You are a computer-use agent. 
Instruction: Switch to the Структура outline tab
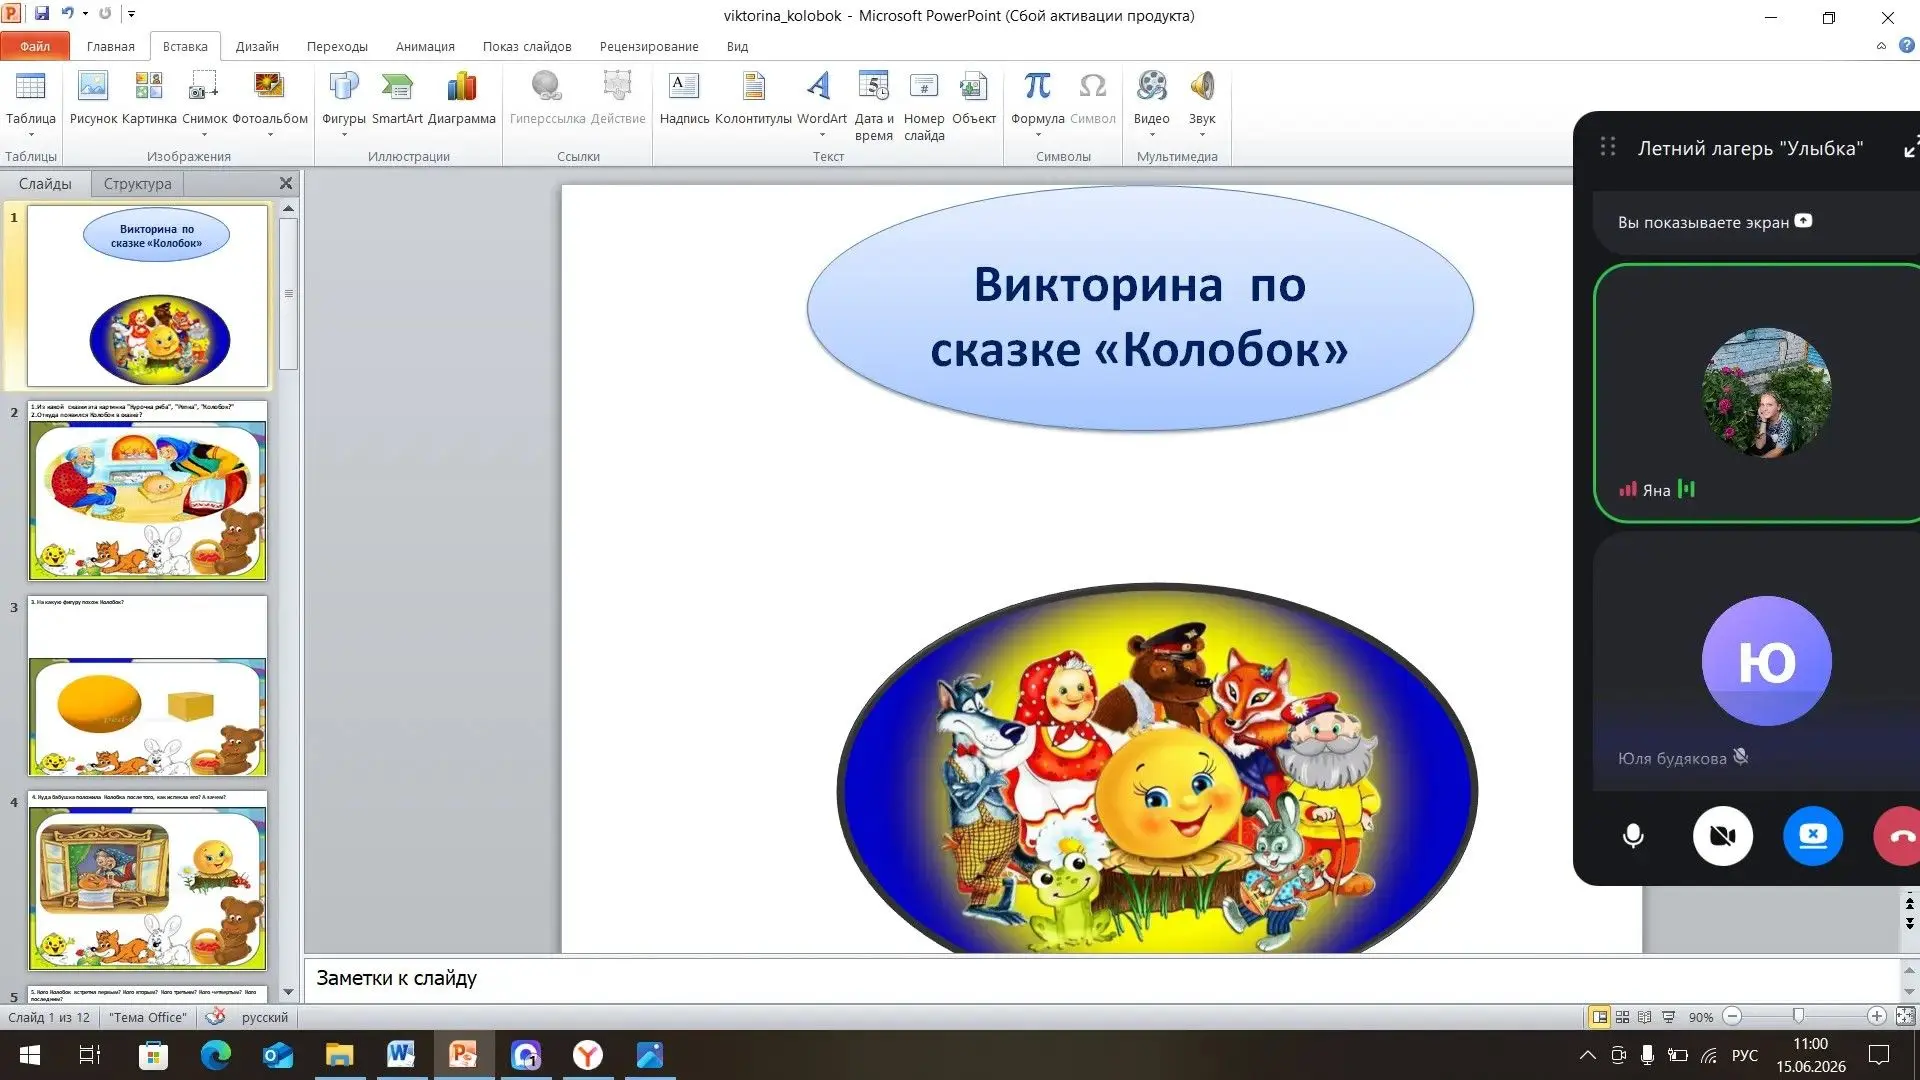[x=137, y=184]
